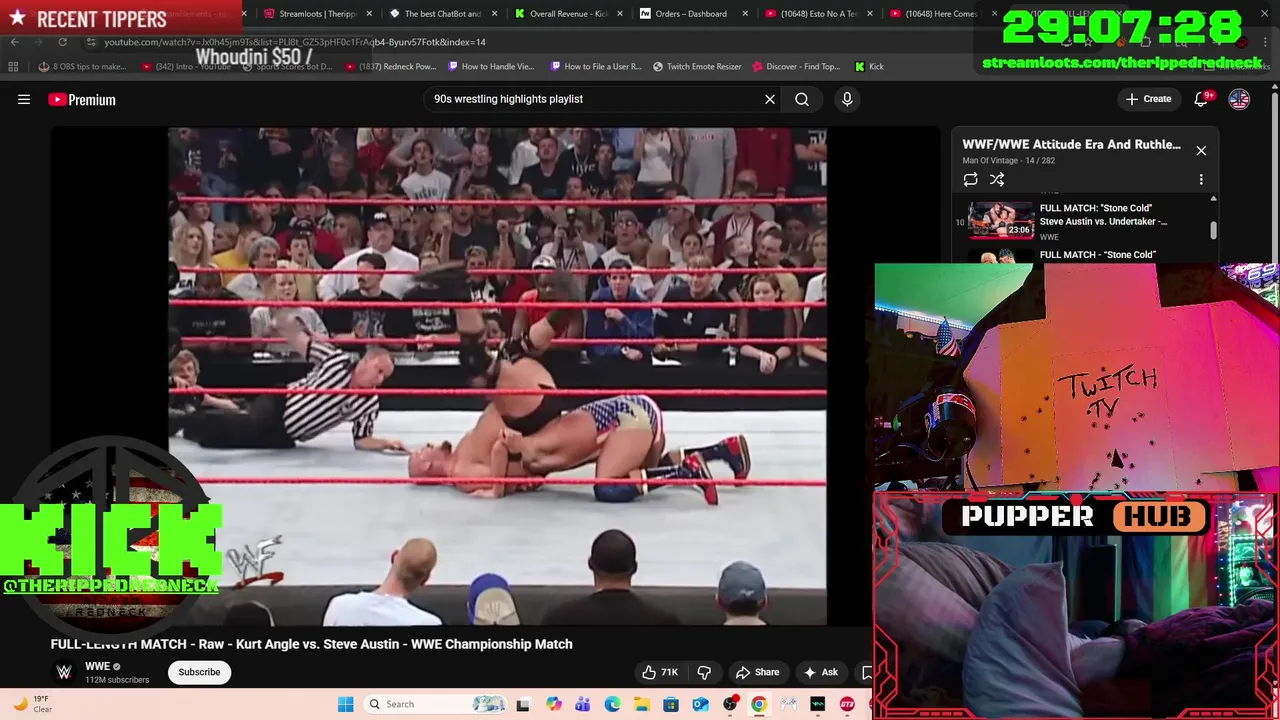
Task: Open the weather widget showing 19°F
Action: [x=32, y=704]
